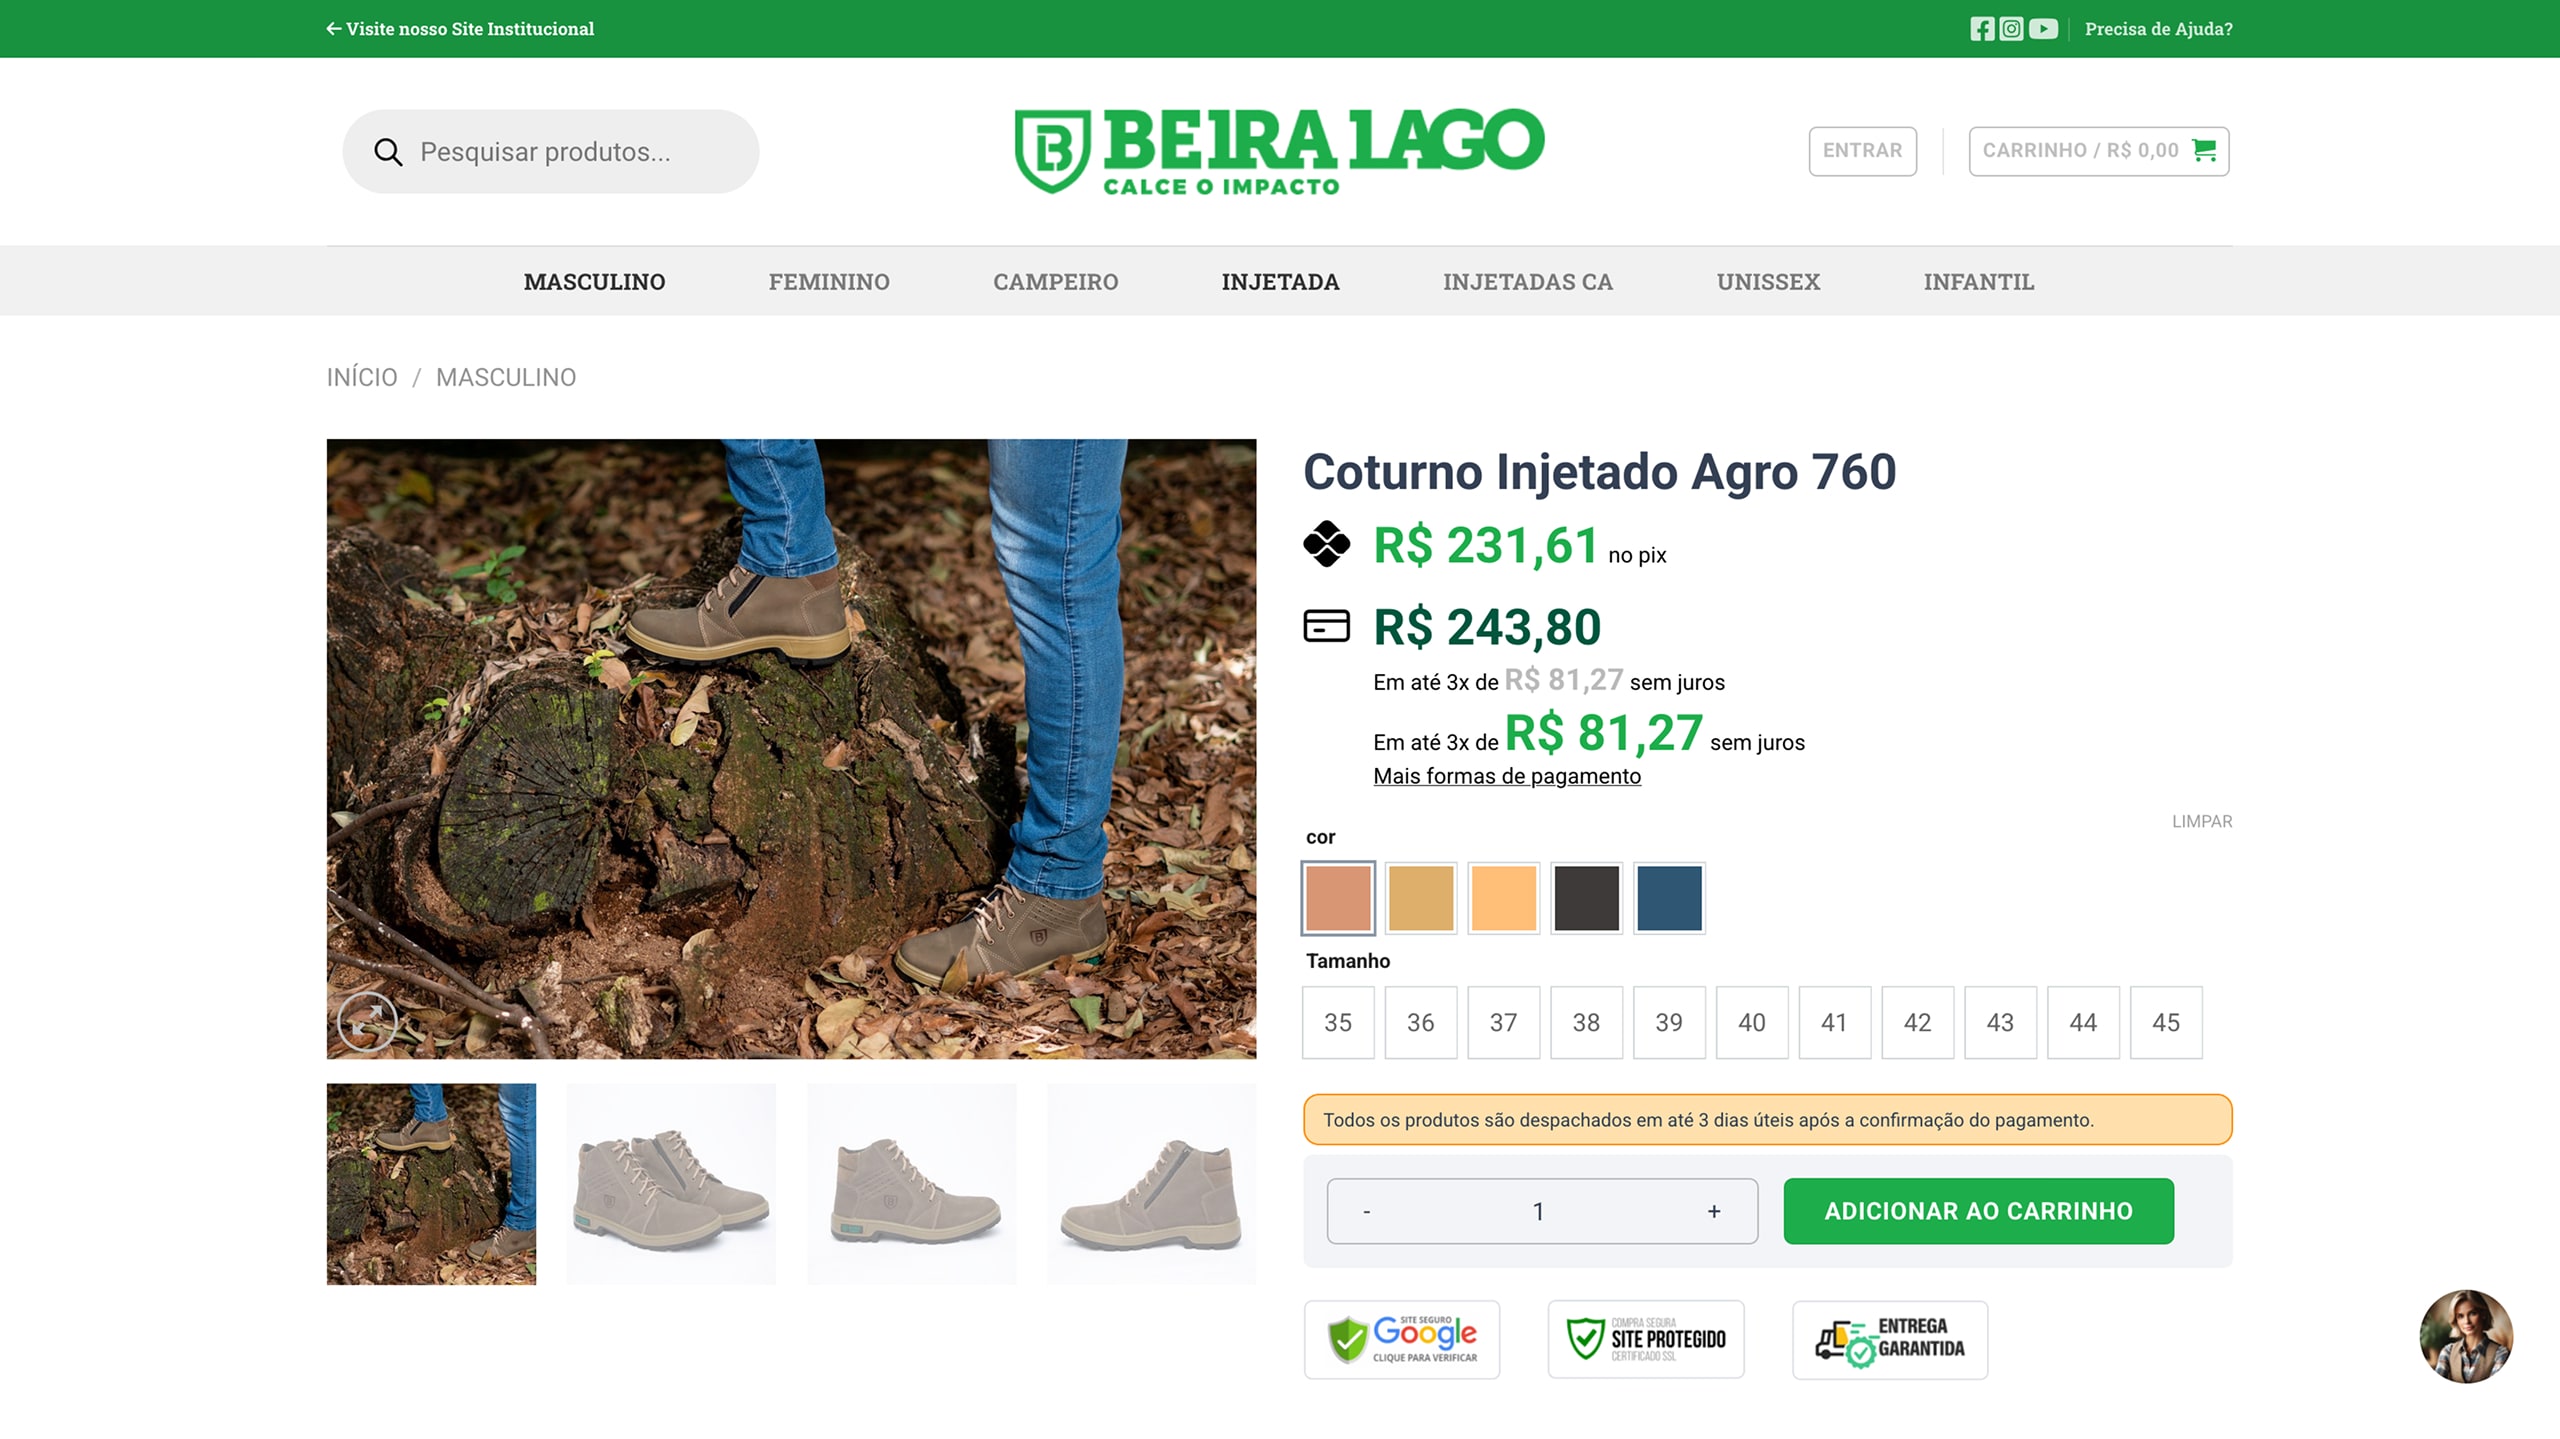This screenshot has width=2560, height=1439.
Task: Open the Instagram profile icon
Action: [x=2011, y=29]
